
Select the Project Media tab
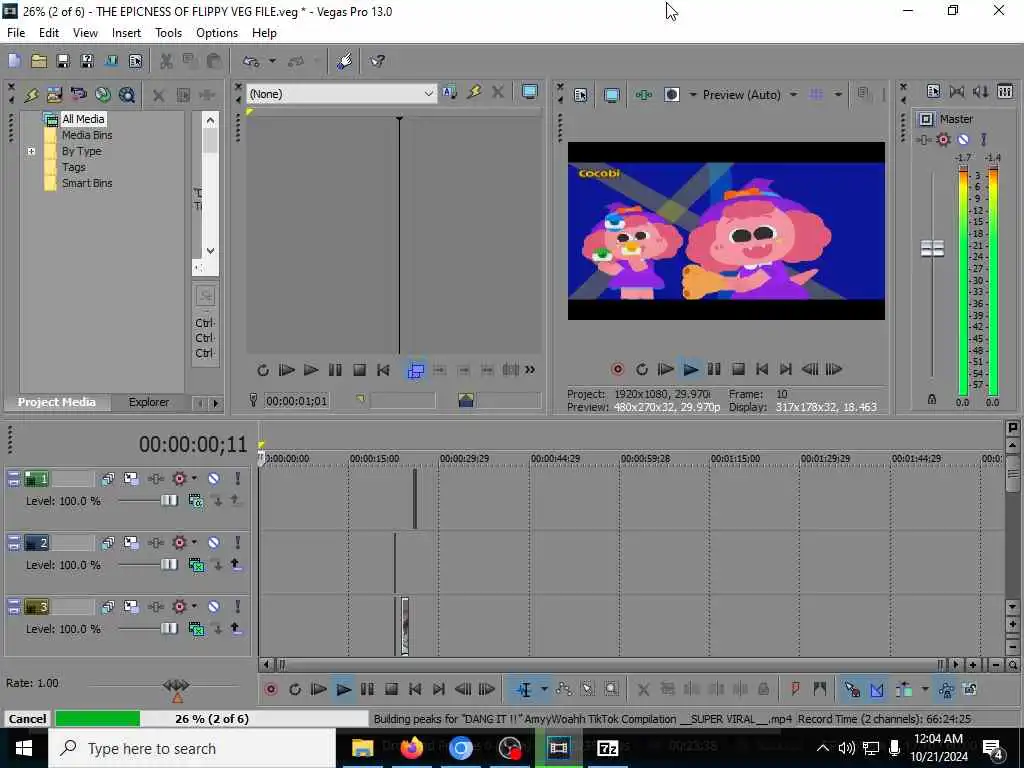57,402
